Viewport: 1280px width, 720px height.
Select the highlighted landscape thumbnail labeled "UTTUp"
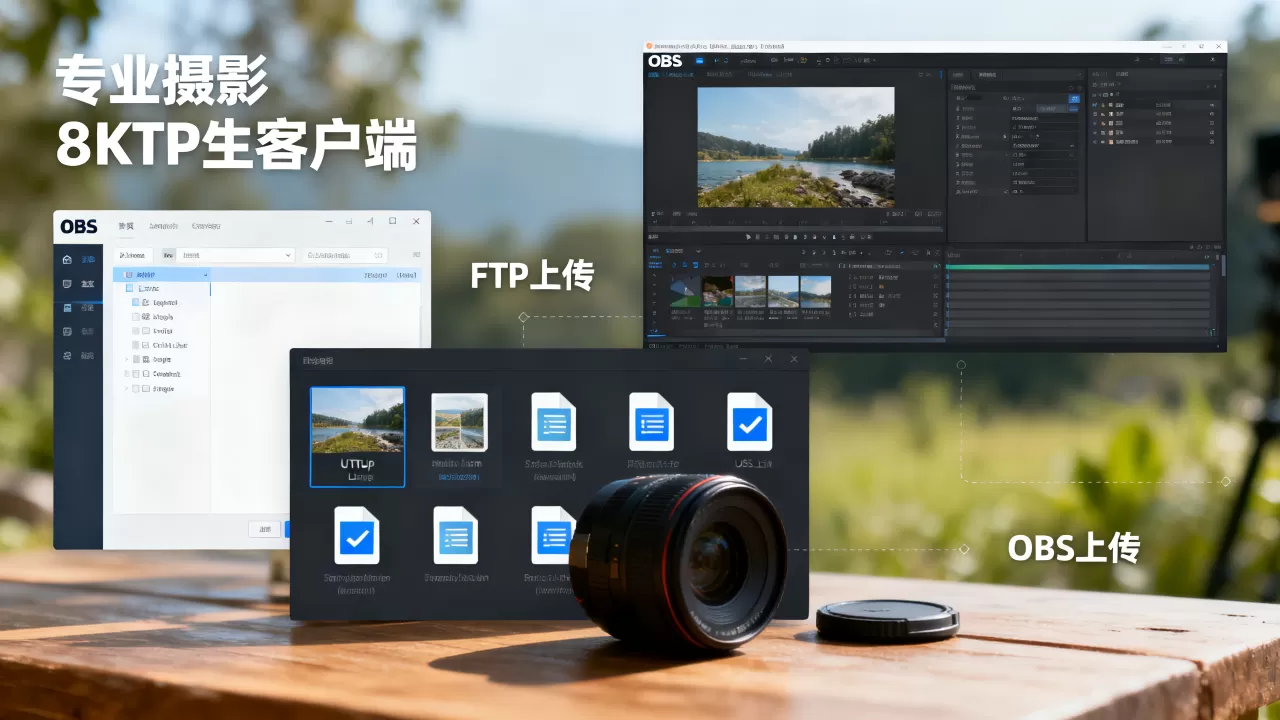tap(357, 437)
